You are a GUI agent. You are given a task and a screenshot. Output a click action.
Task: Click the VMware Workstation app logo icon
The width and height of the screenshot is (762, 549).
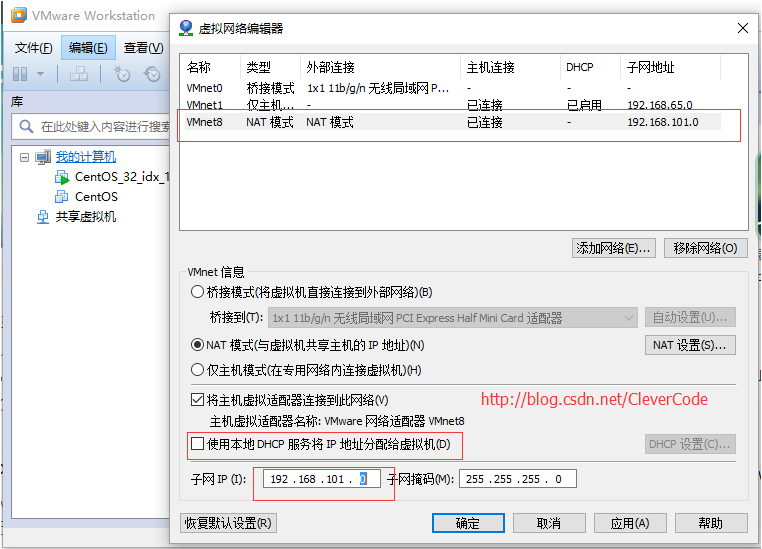[15, 16]
